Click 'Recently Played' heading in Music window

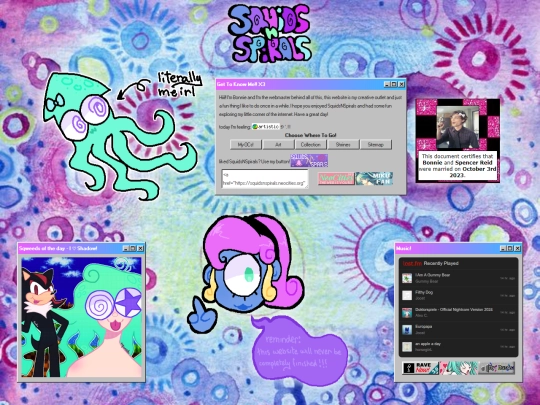[441, 263]
